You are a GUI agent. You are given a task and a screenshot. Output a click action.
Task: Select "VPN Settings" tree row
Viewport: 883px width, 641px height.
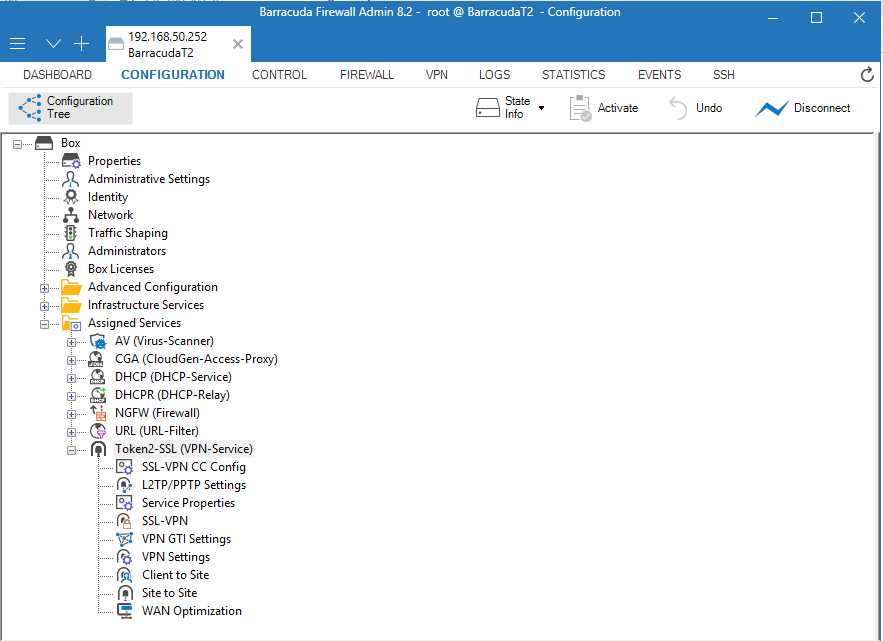coord(176,557)
